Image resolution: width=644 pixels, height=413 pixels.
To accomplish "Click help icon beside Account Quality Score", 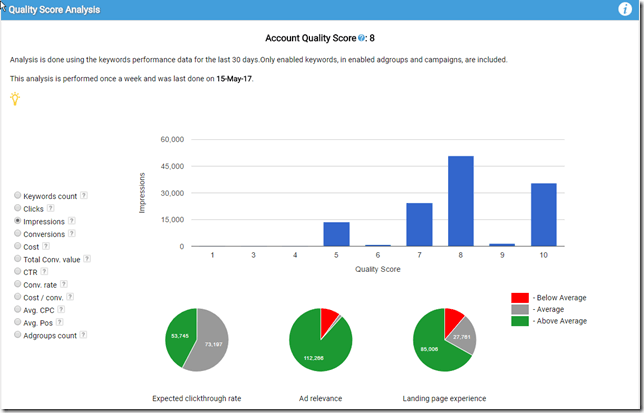I will [x=362, y=39].
